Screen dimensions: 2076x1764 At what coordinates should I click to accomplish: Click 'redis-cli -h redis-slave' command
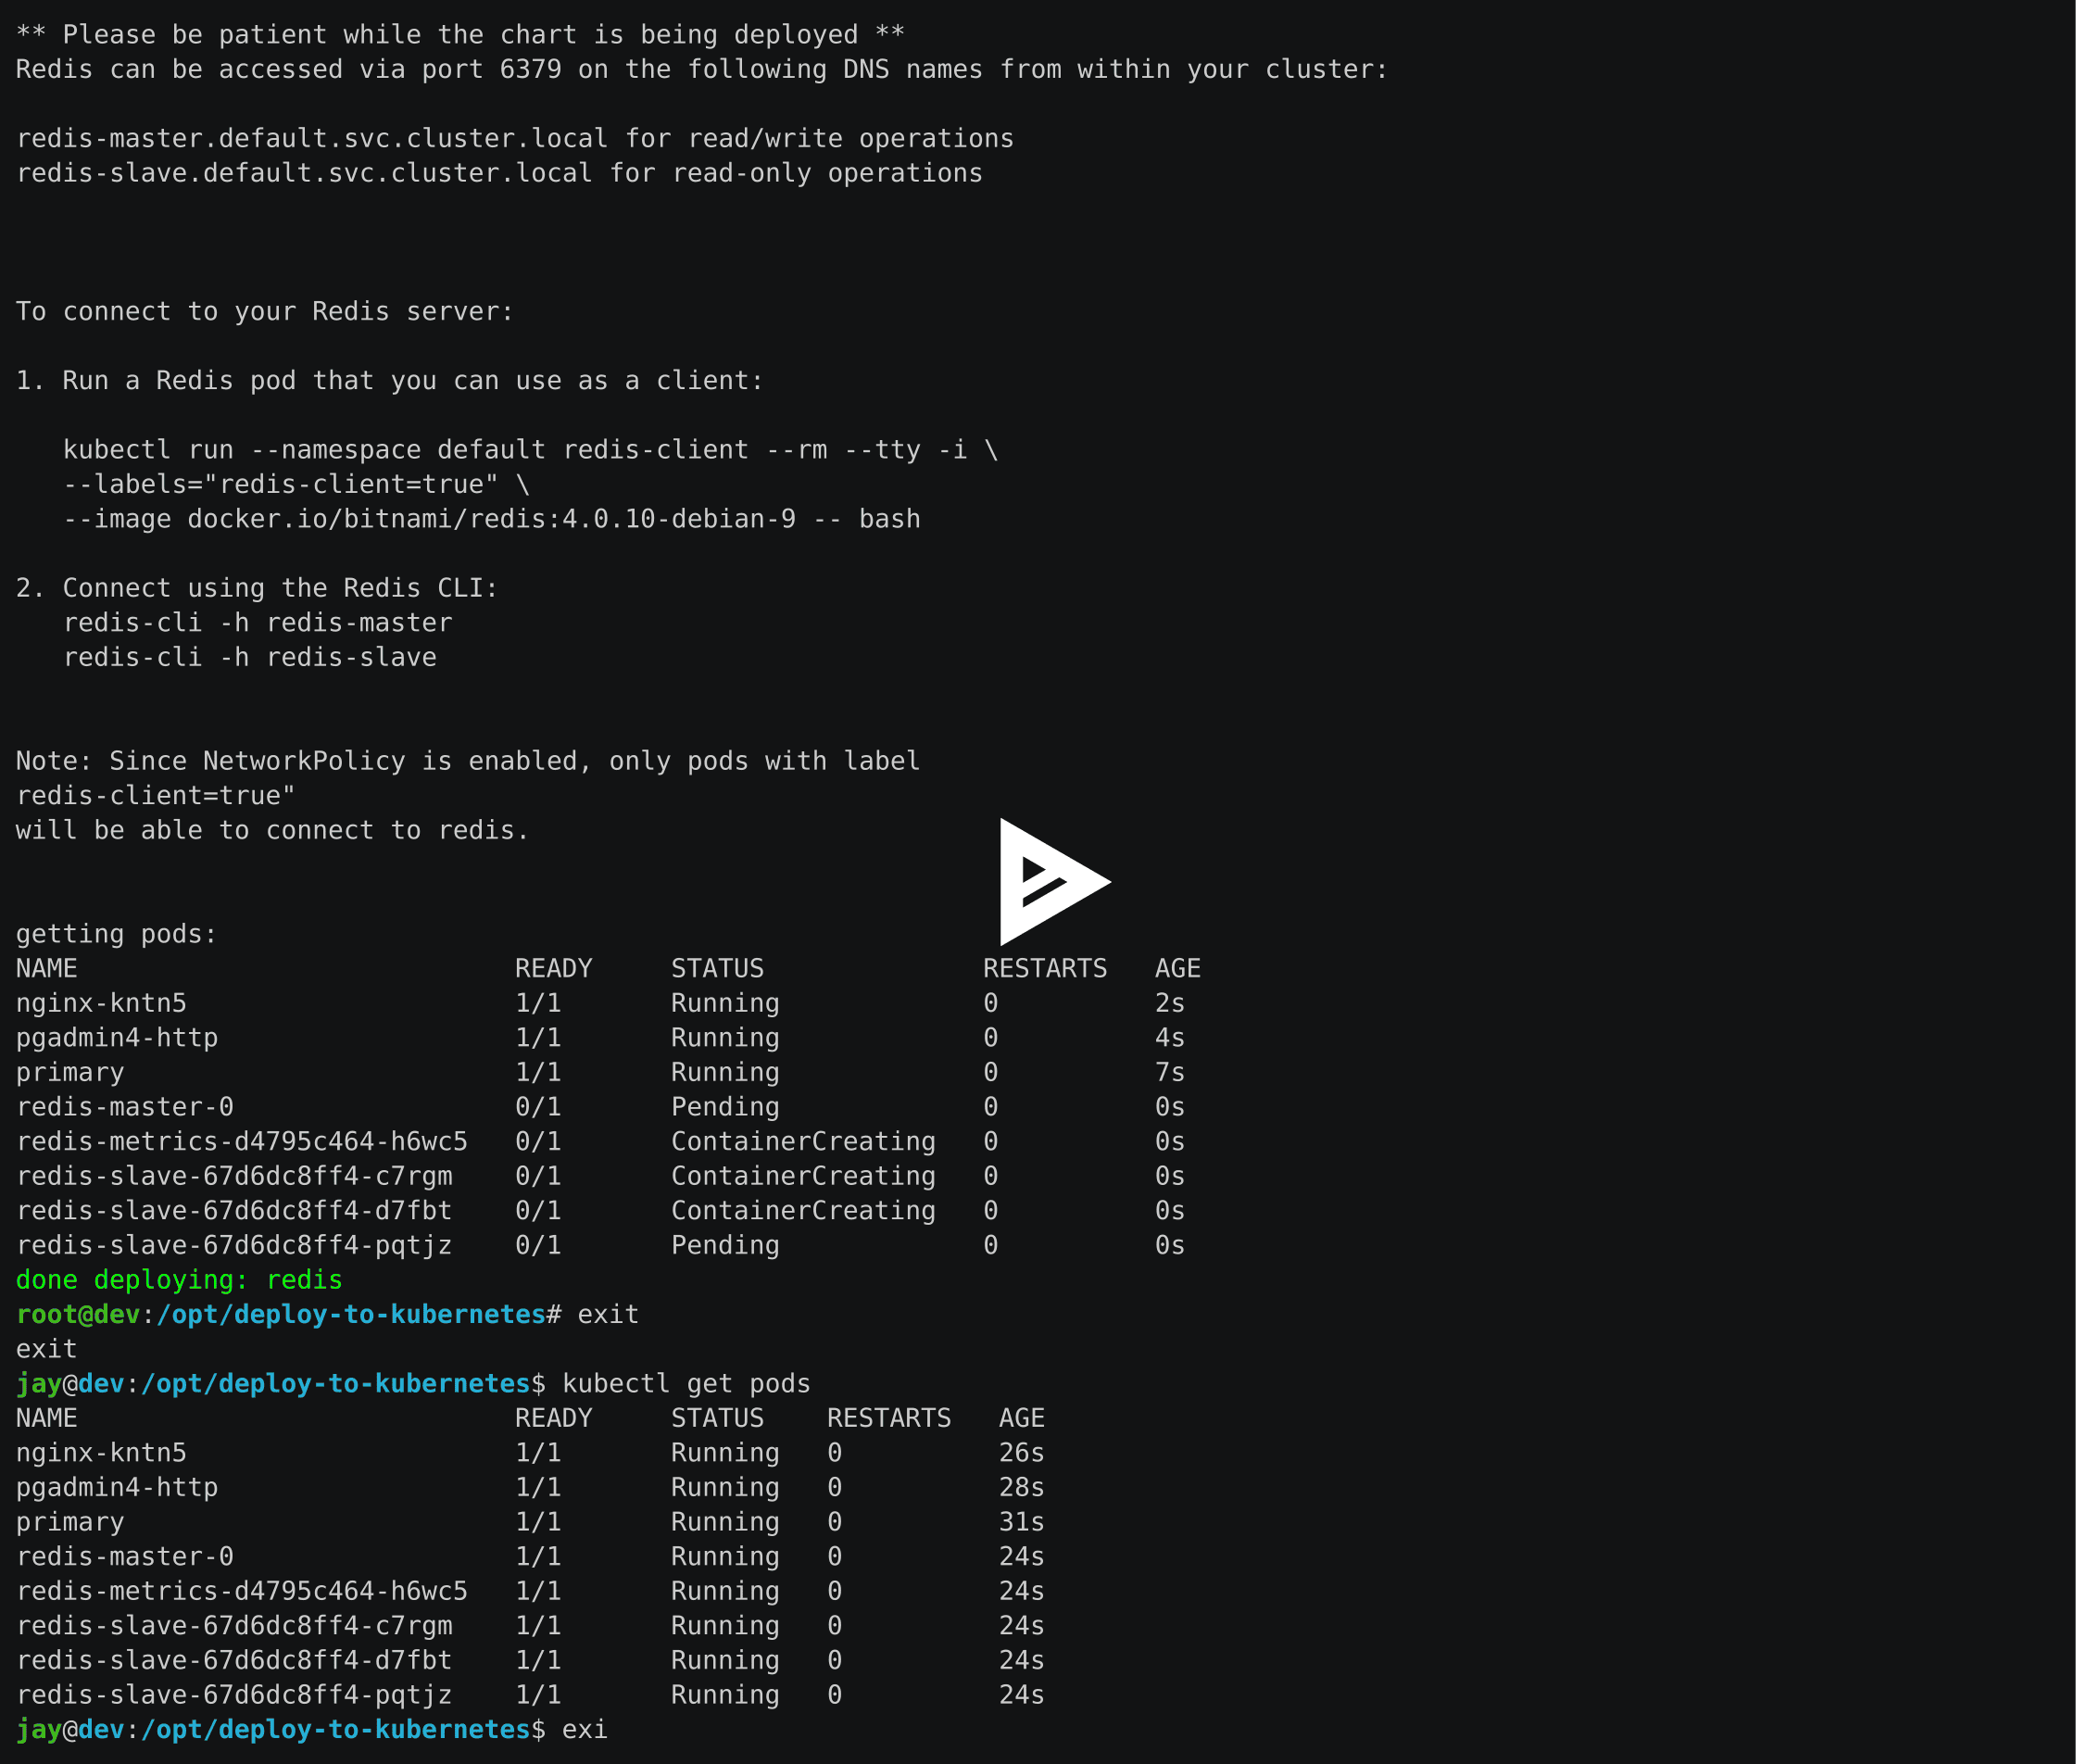(x=250, y=657)
